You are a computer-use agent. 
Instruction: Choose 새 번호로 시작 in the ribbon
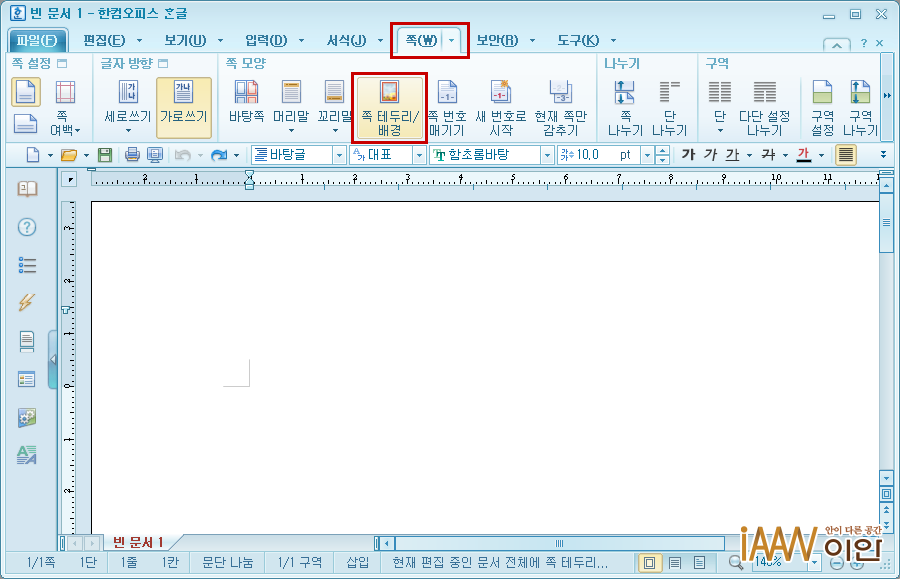[501, 107]
